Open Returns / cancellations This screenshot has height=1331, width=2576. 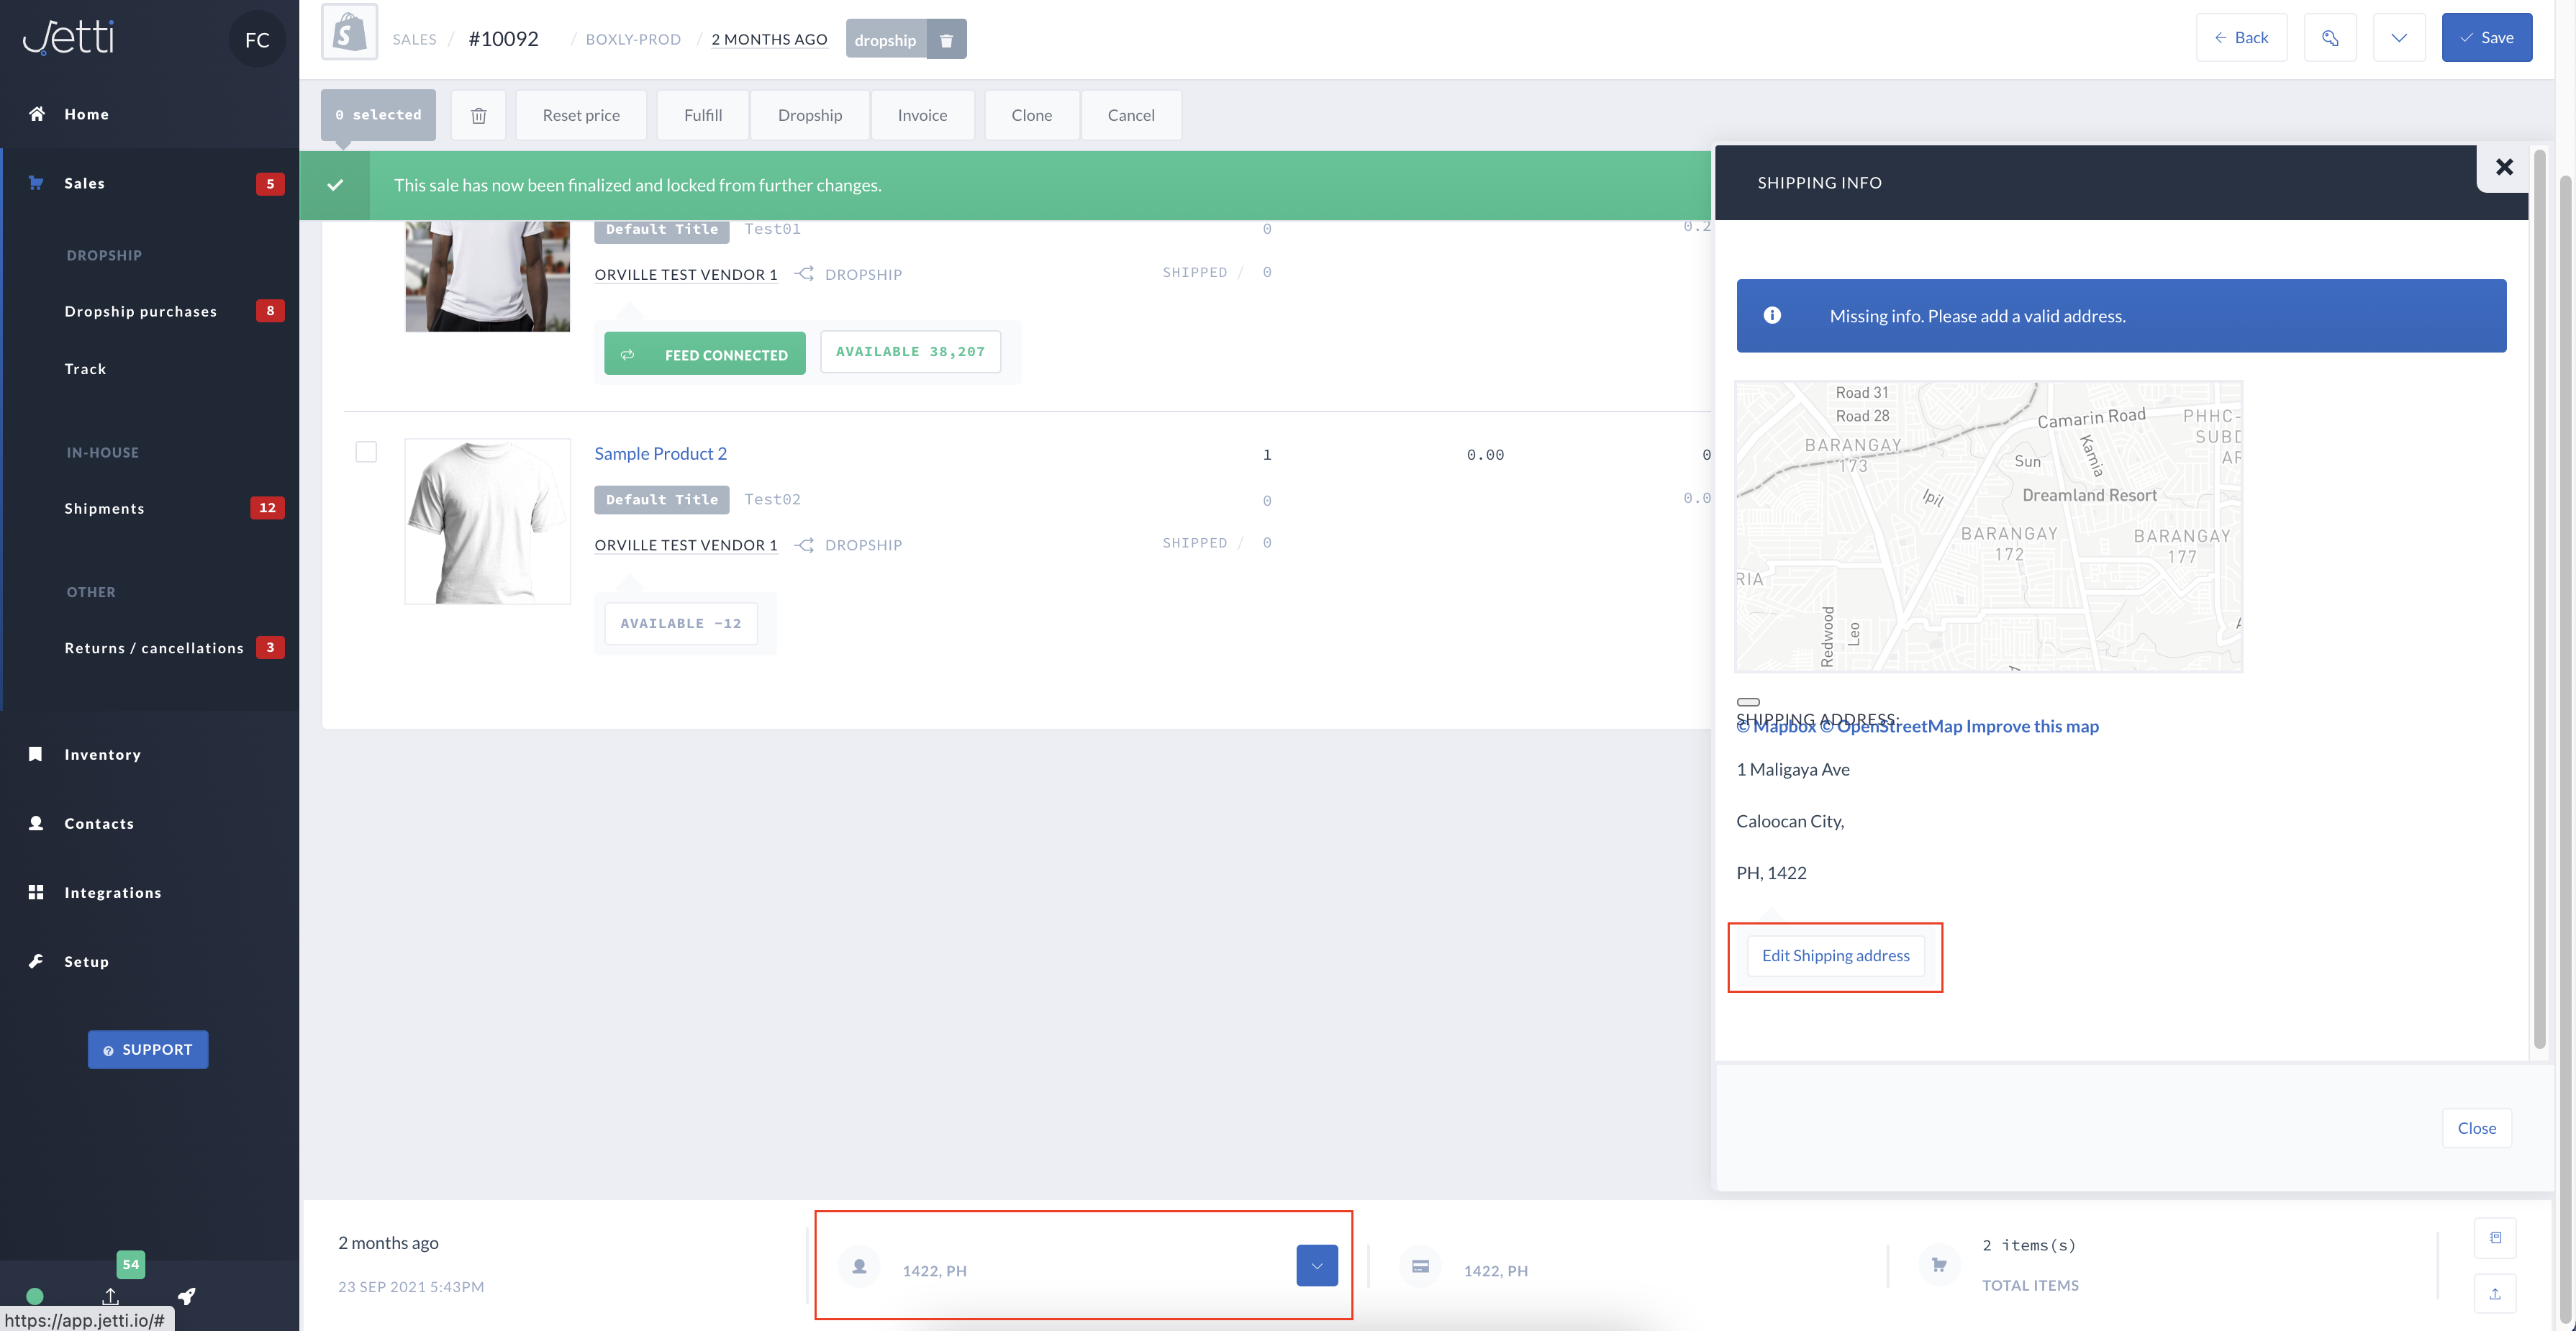[x=154, y=648]
